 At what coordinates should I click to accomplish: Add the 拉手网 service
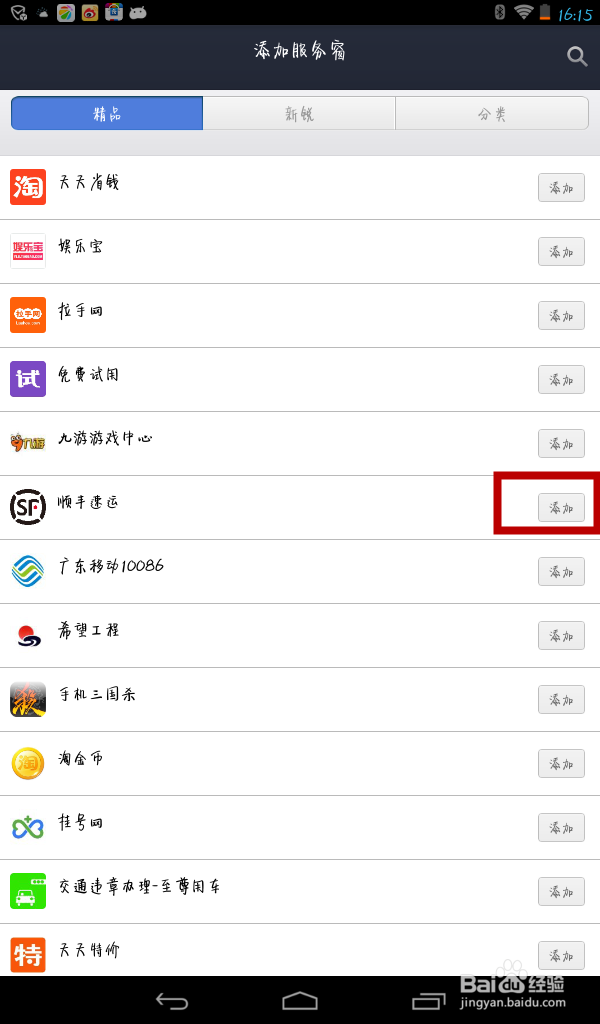coord(561,315)
